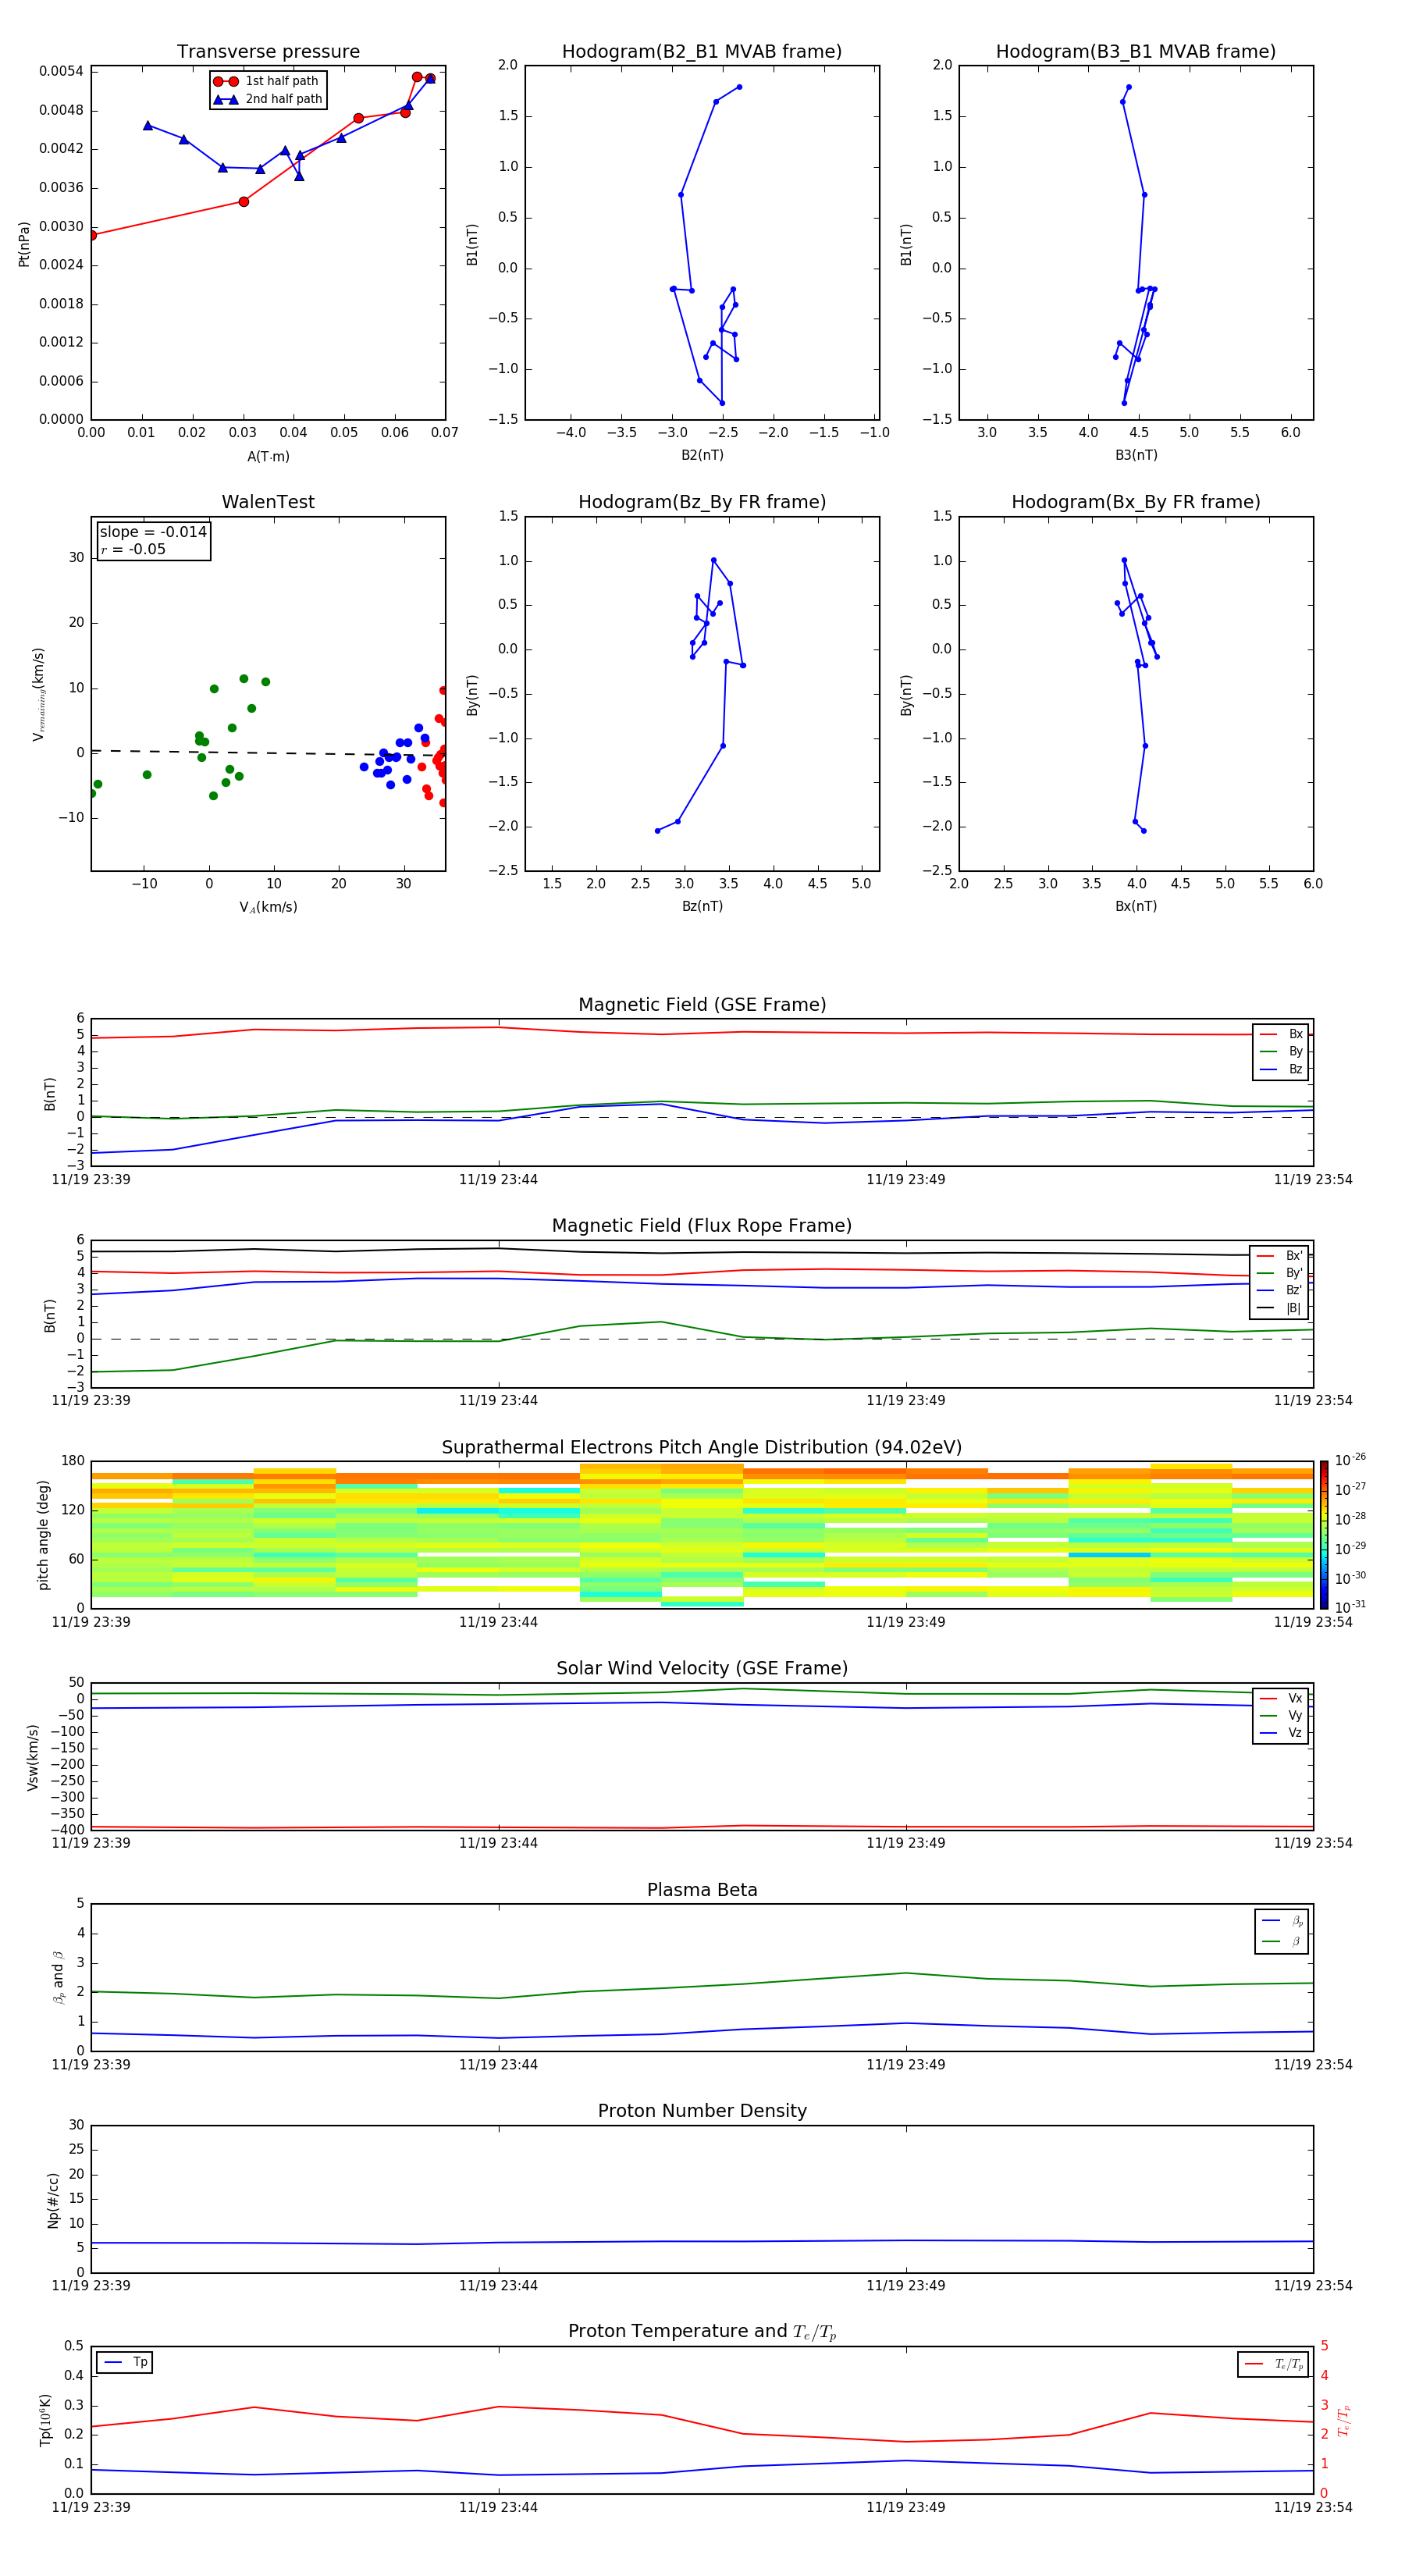Click the "Proton Temperature and Te/Tp" title

(702, 2332)
